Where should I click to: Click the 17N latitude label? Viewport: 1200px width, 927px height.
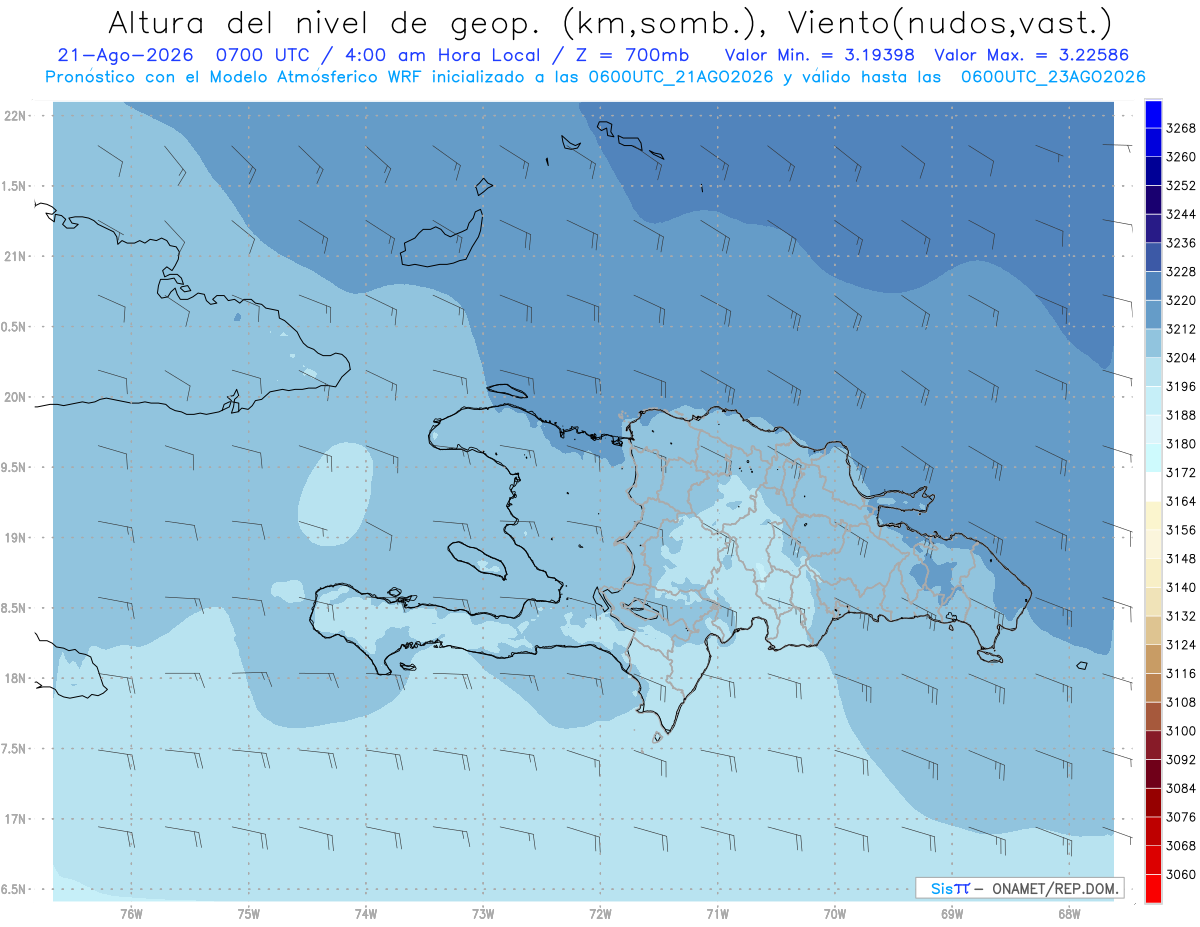click(x=15, y=819)
